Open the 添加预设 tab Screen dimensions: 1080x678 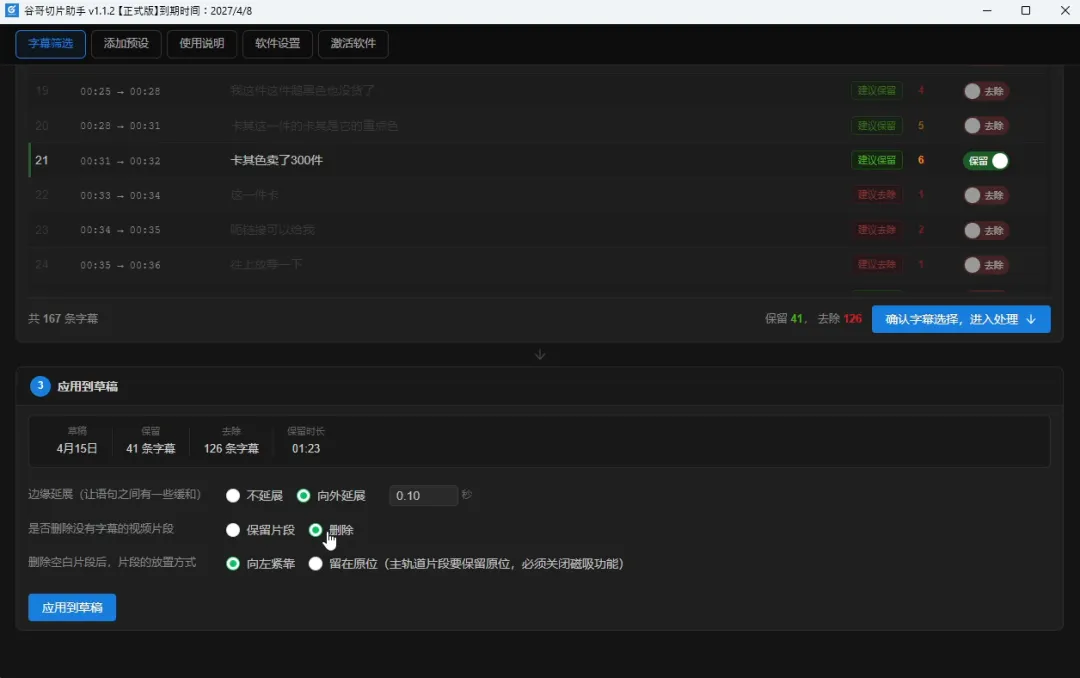(x=126, y=43)
